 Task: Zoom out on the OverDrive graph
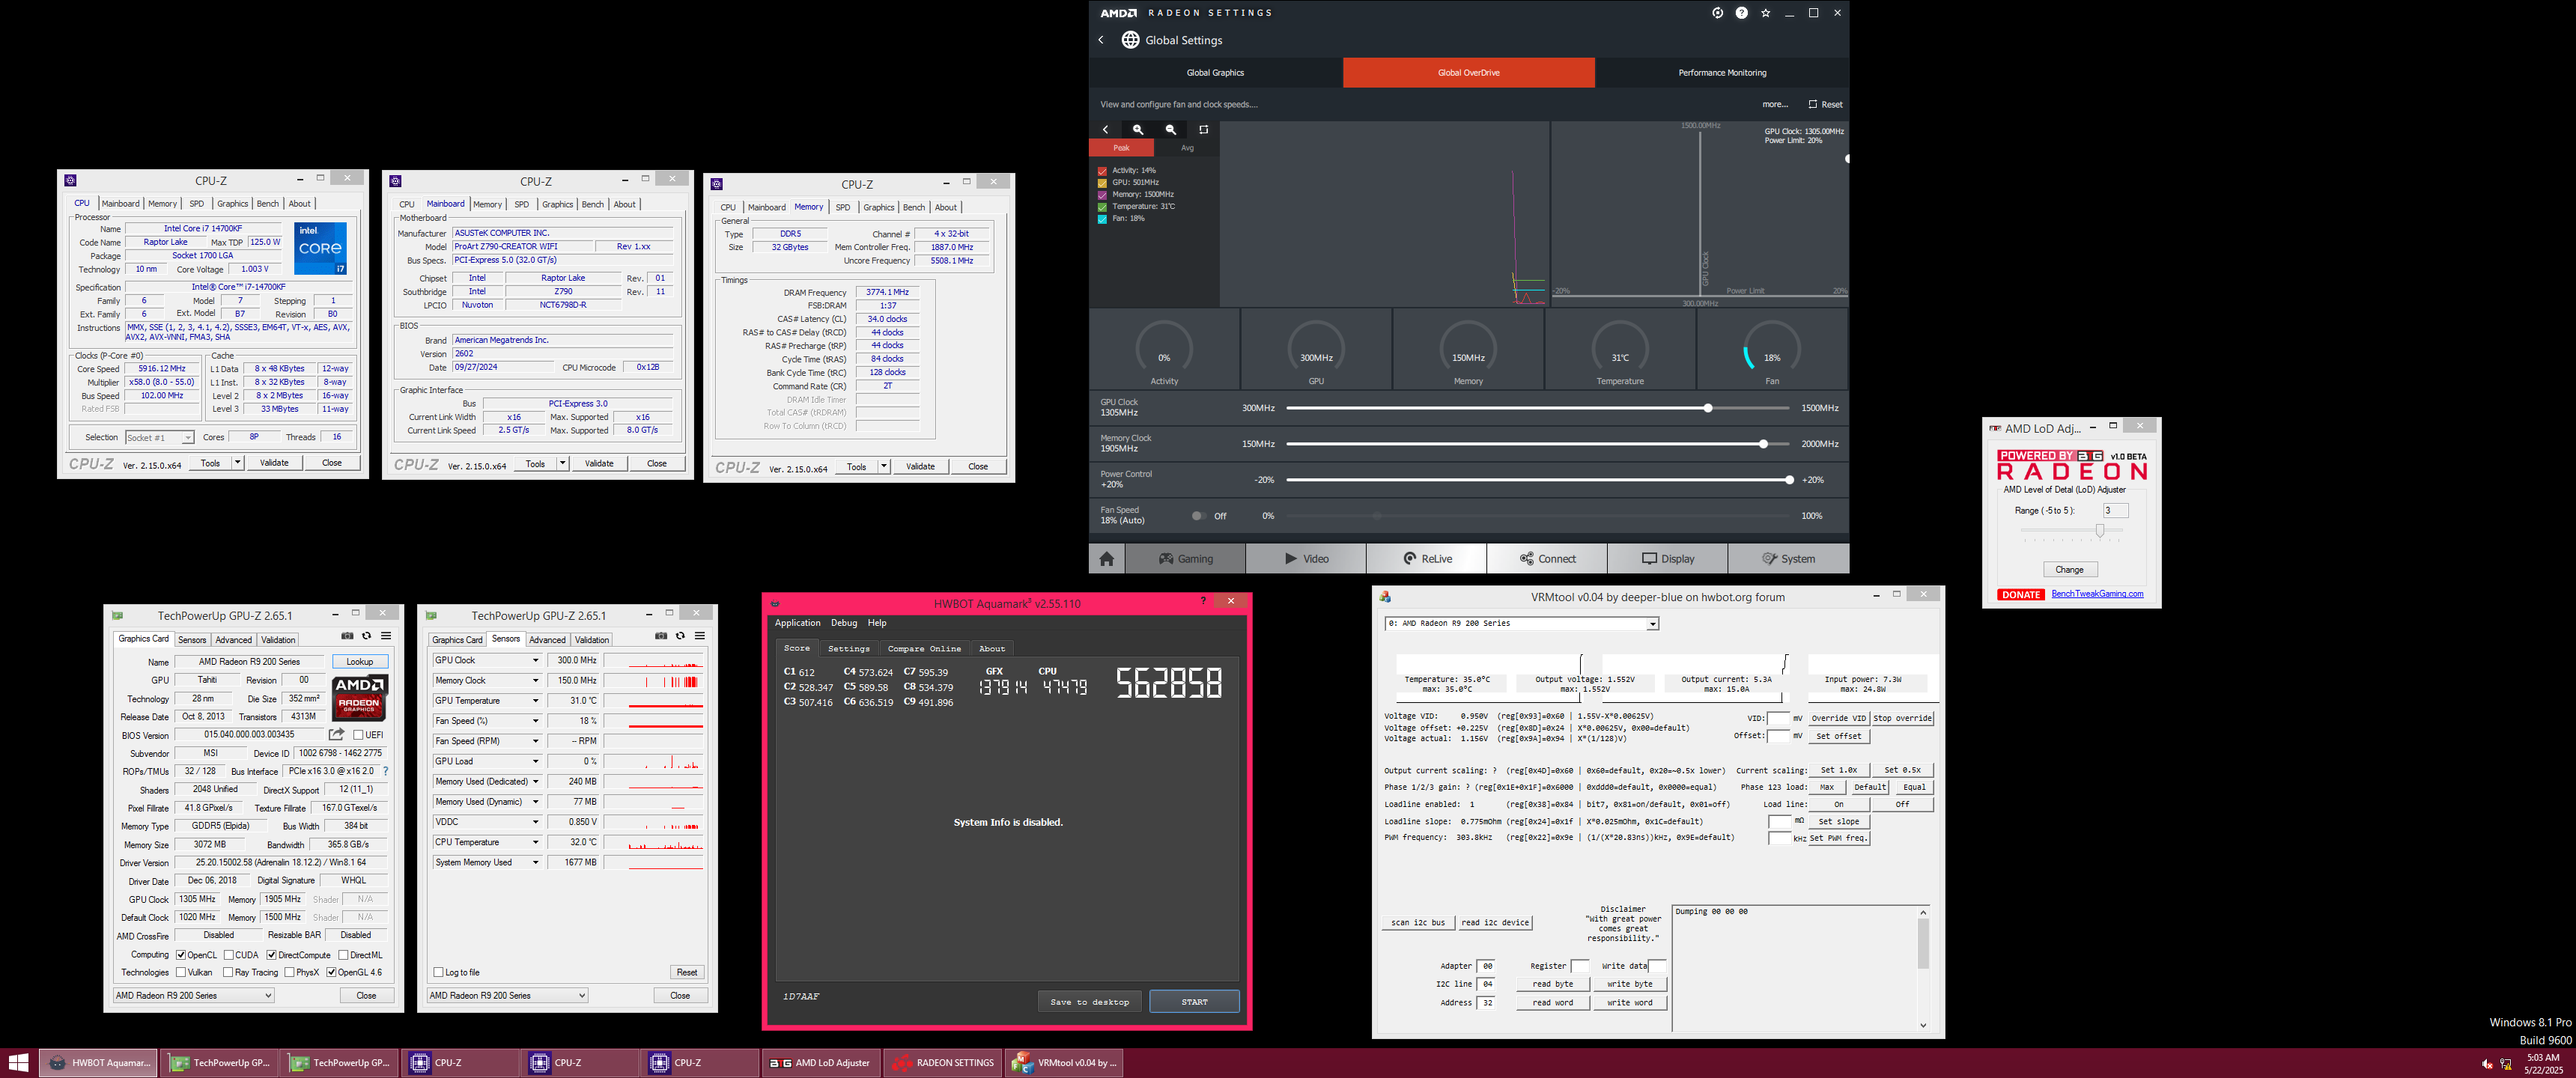pyautogui.click(x=1171, y=129)
